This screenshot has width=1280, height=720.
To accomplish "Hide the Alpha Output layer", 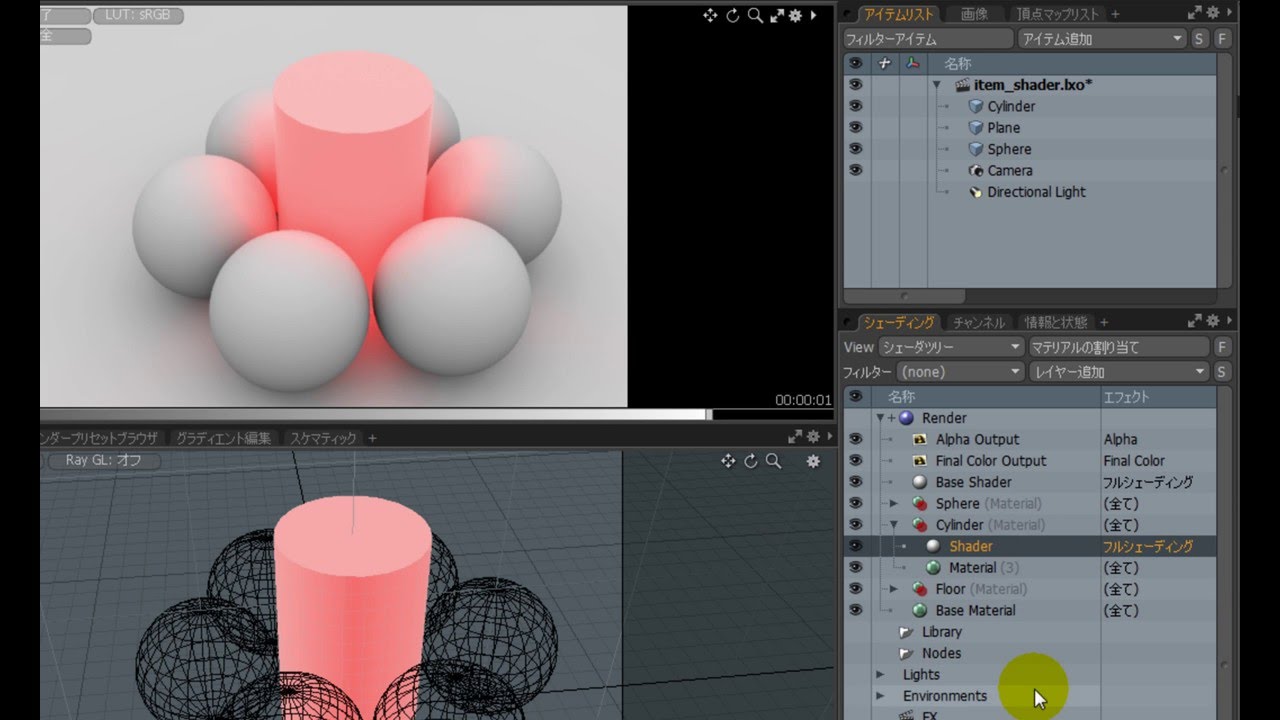I will (856, 439).
